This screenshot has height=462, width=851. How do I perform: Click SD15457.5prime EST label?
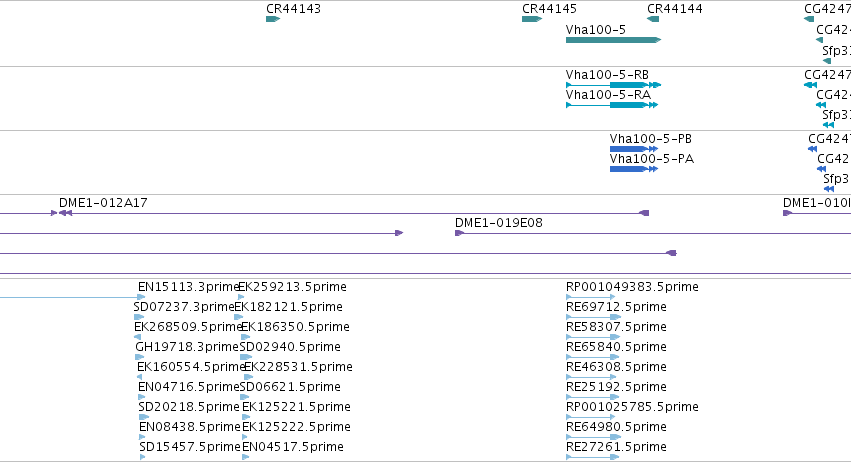[190, 447]
